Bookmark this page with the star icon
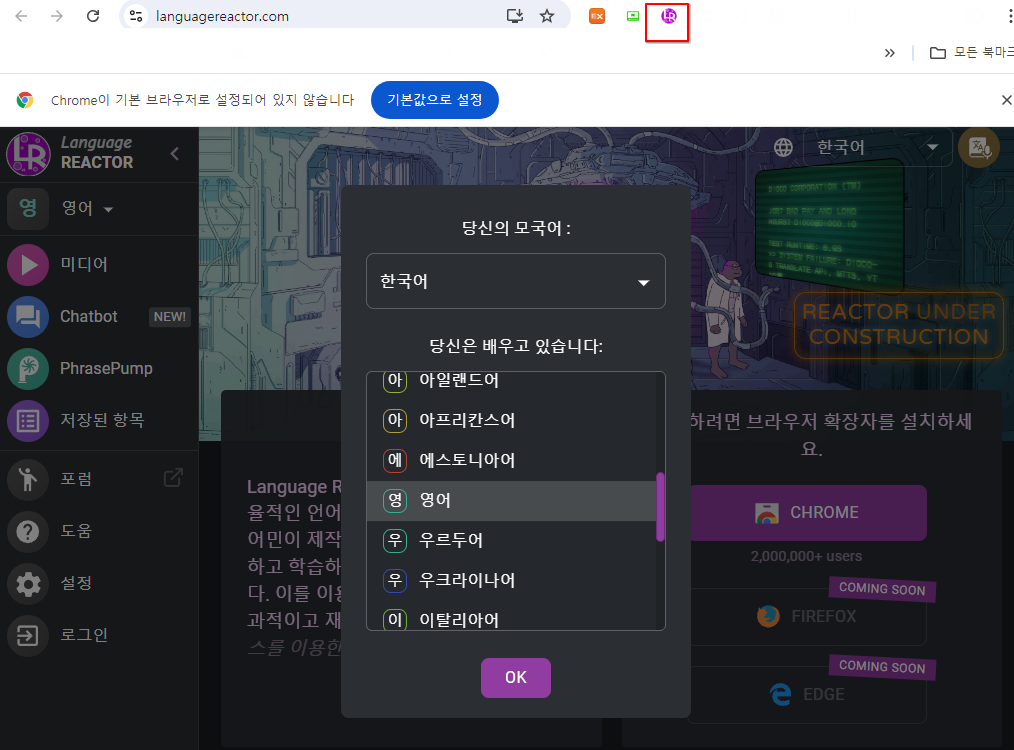 (x=547, y=16)
